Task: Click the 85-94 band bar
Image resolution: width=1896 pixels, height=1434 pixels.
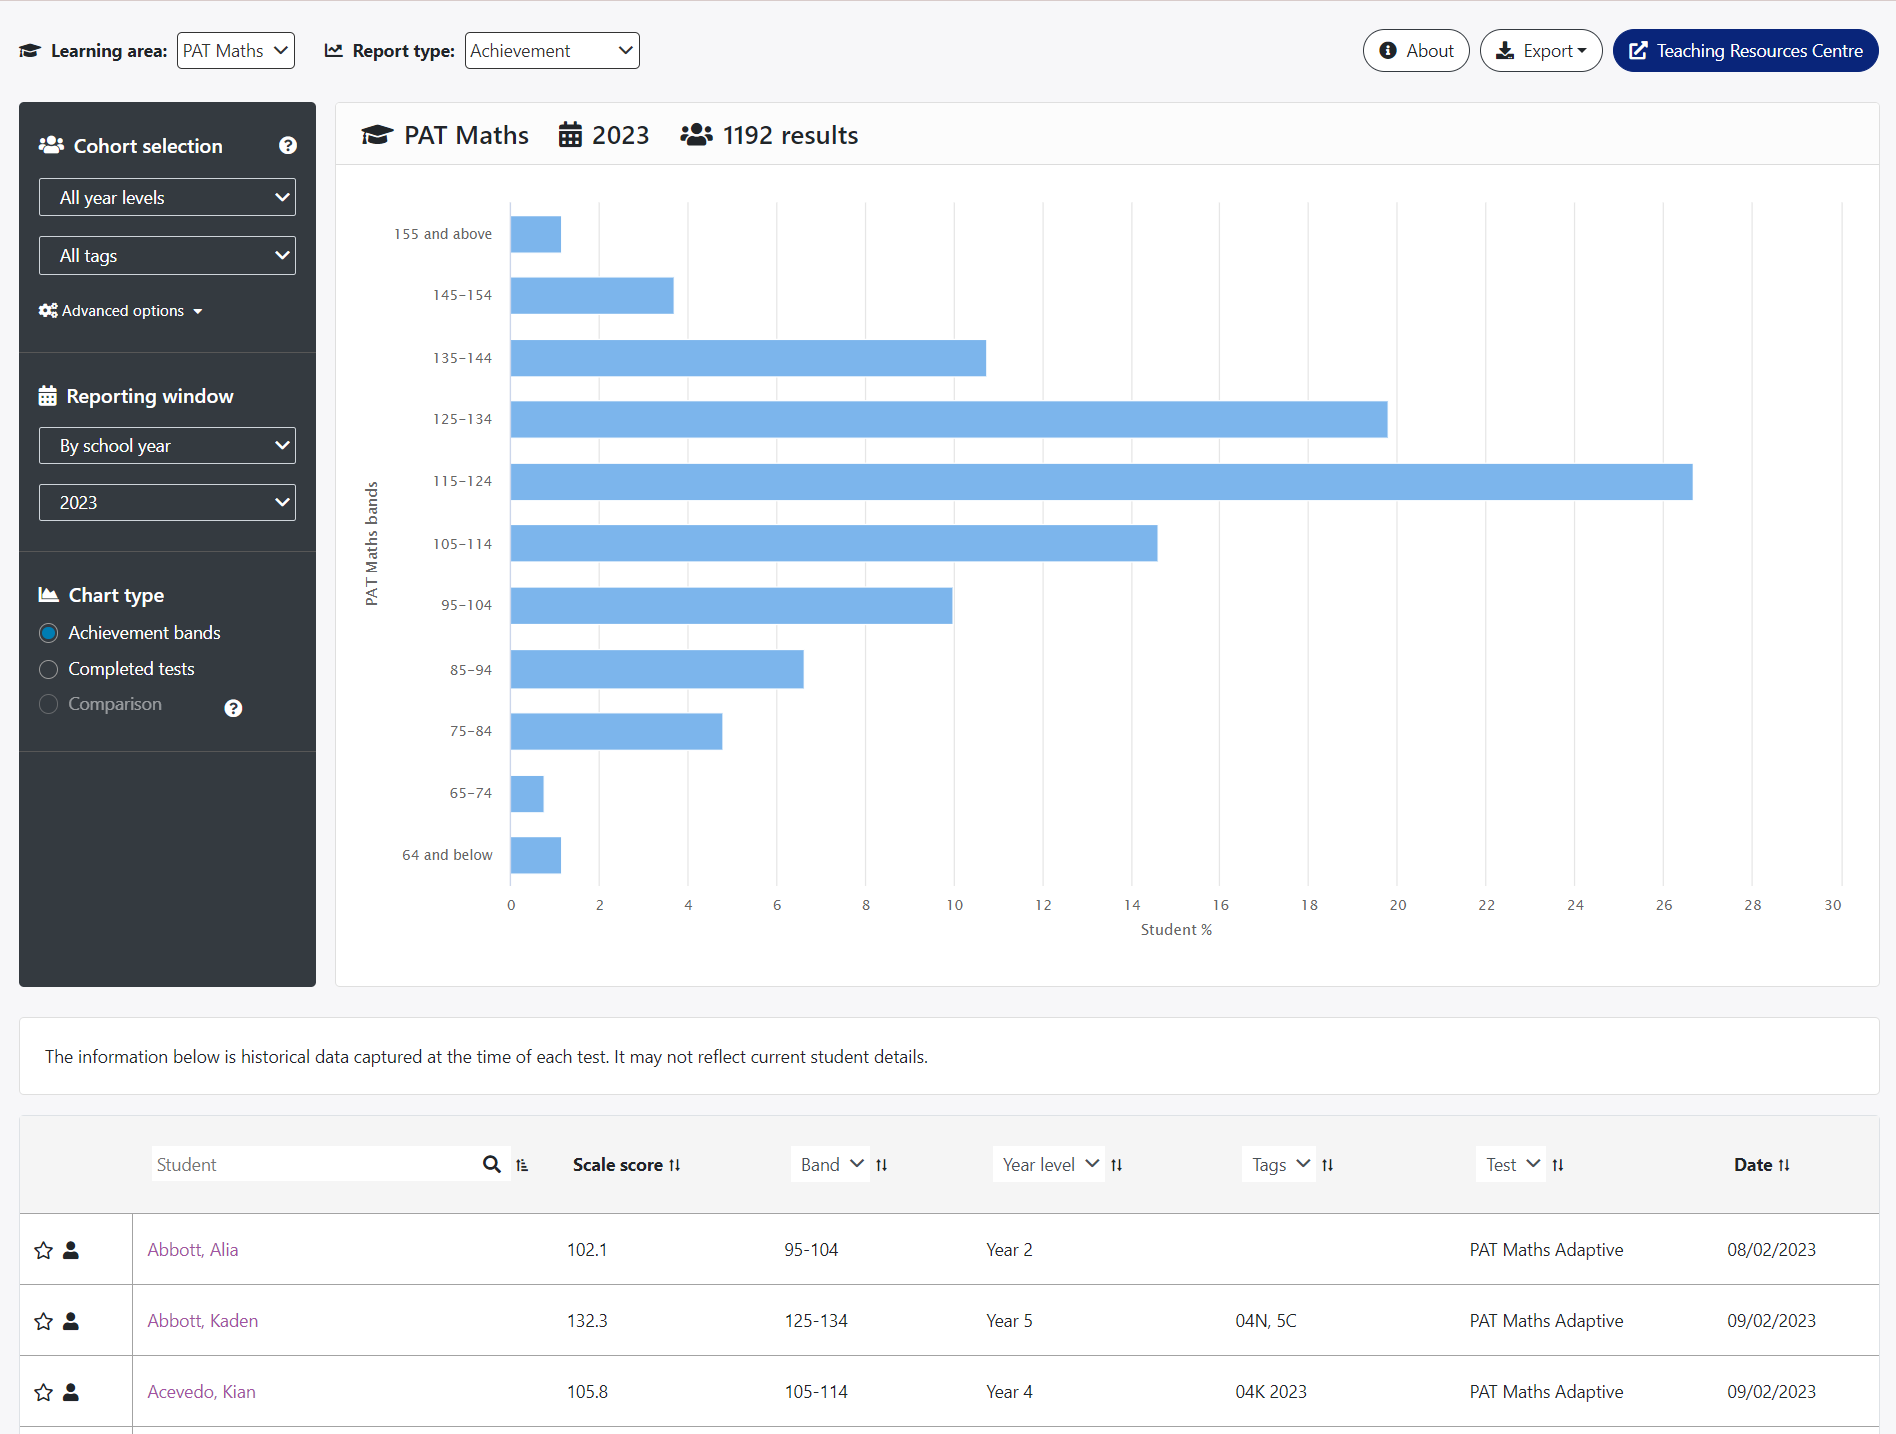Action: click(657, 669)
